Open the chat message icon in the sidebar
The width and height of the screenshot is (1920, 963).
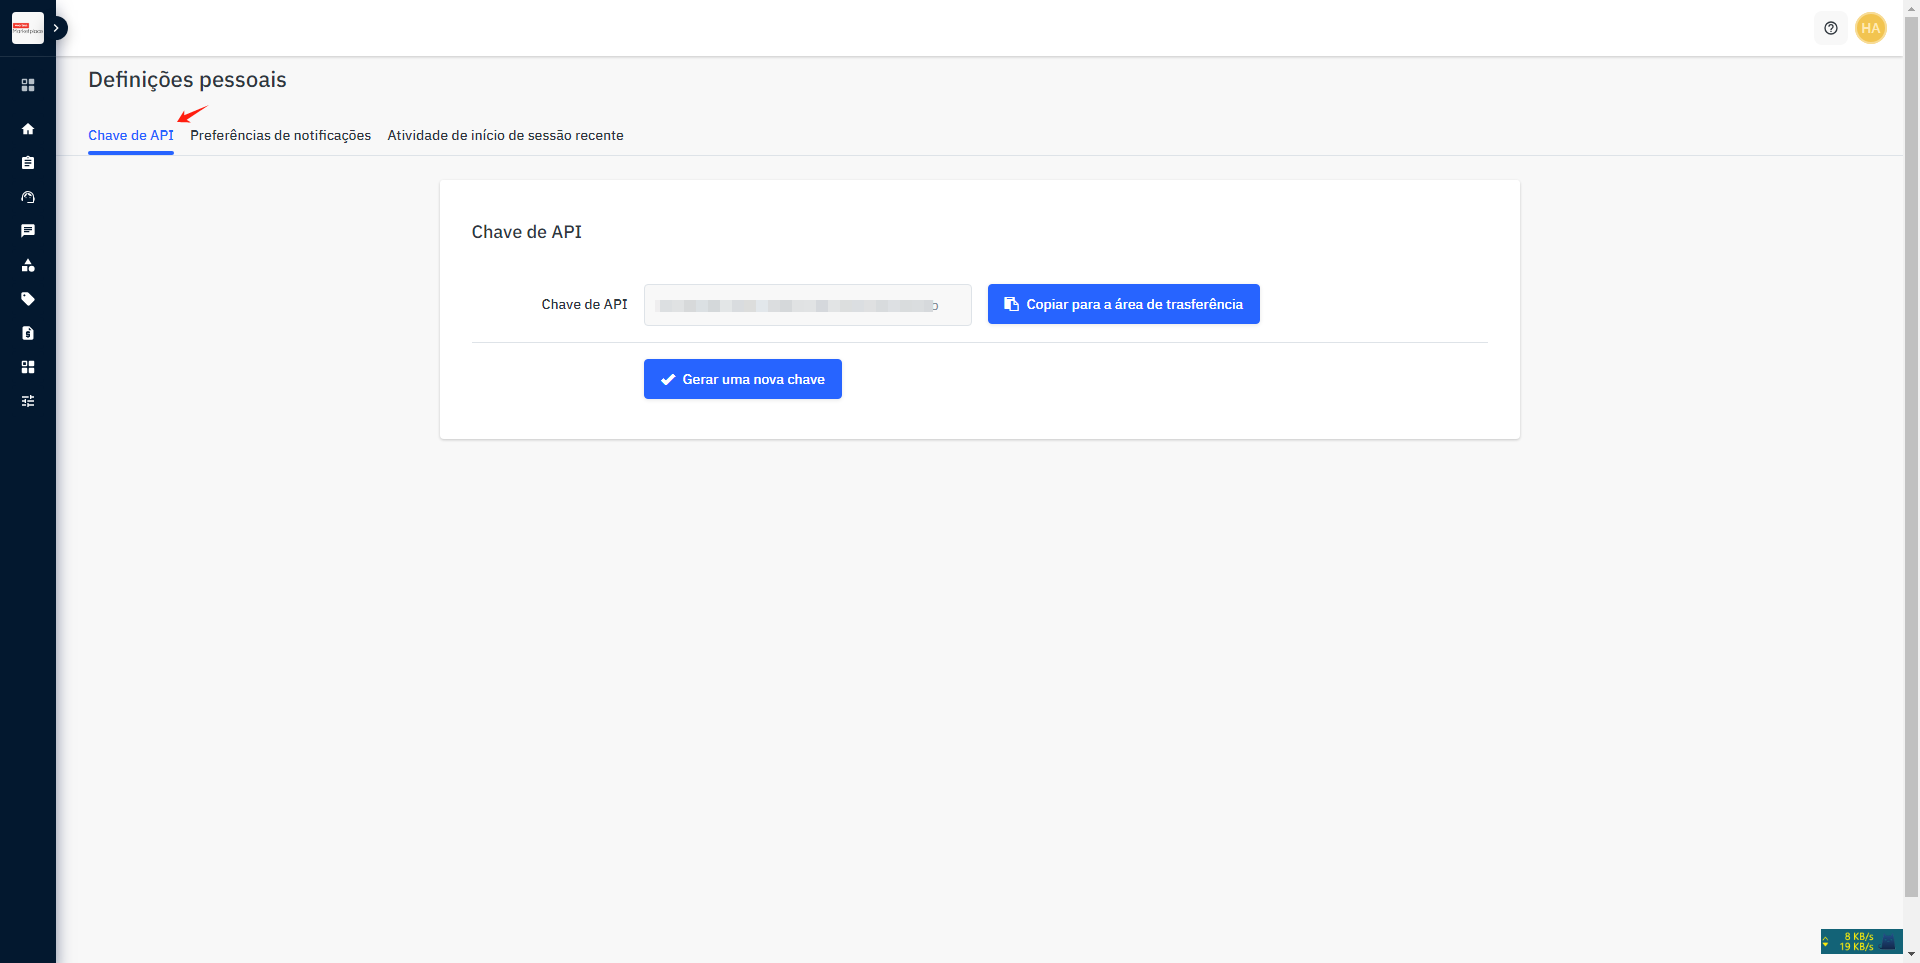point(28,231)
